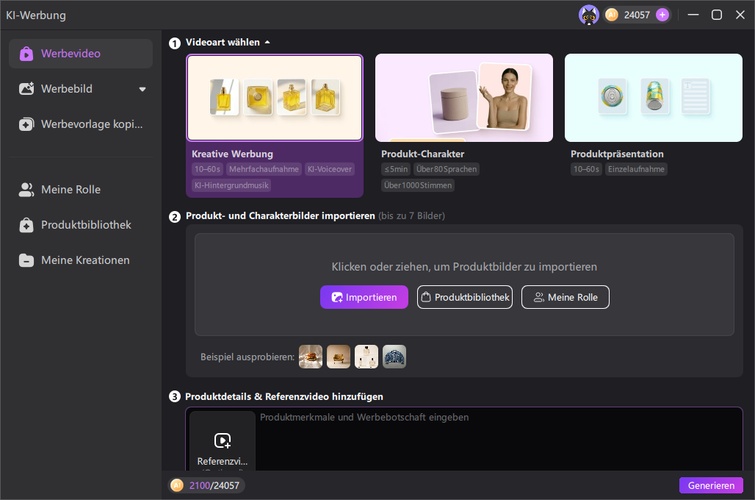Image resolution: width=755 pixels, height=500 pixels.
Task: Click the 10–60s tag under Produktpräsentation
Action: click(x=586, y=169)
